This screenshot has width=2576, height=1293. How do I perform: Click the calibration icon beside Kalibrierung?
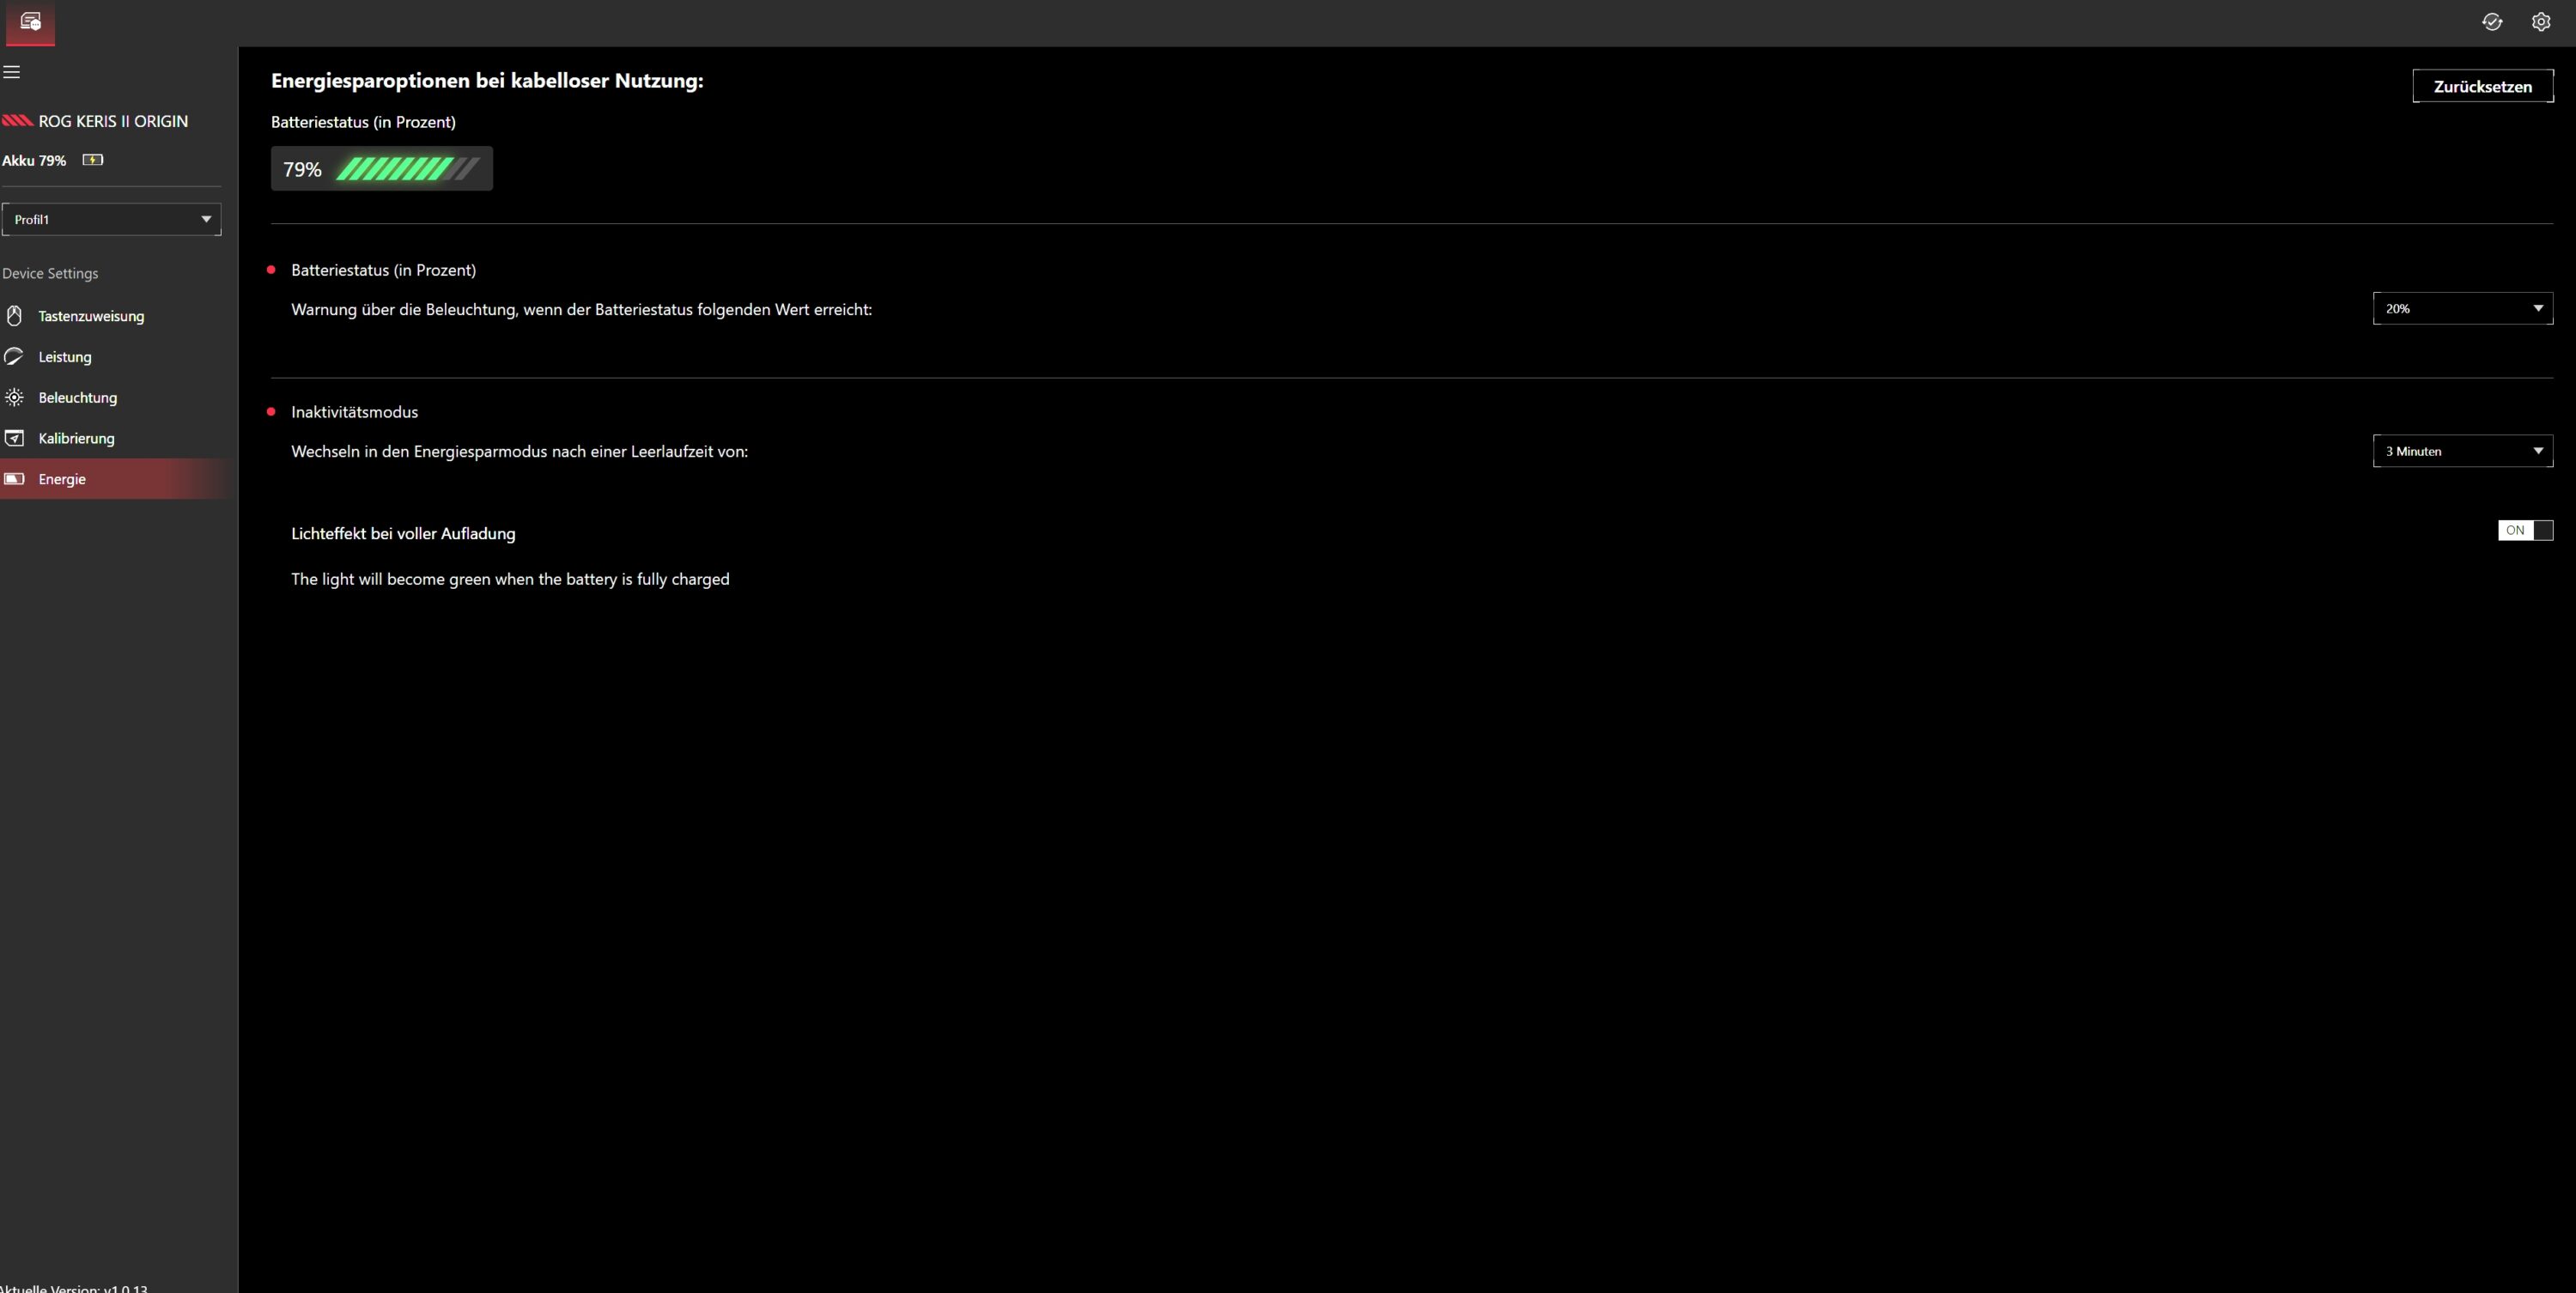(x=14, y=438)
